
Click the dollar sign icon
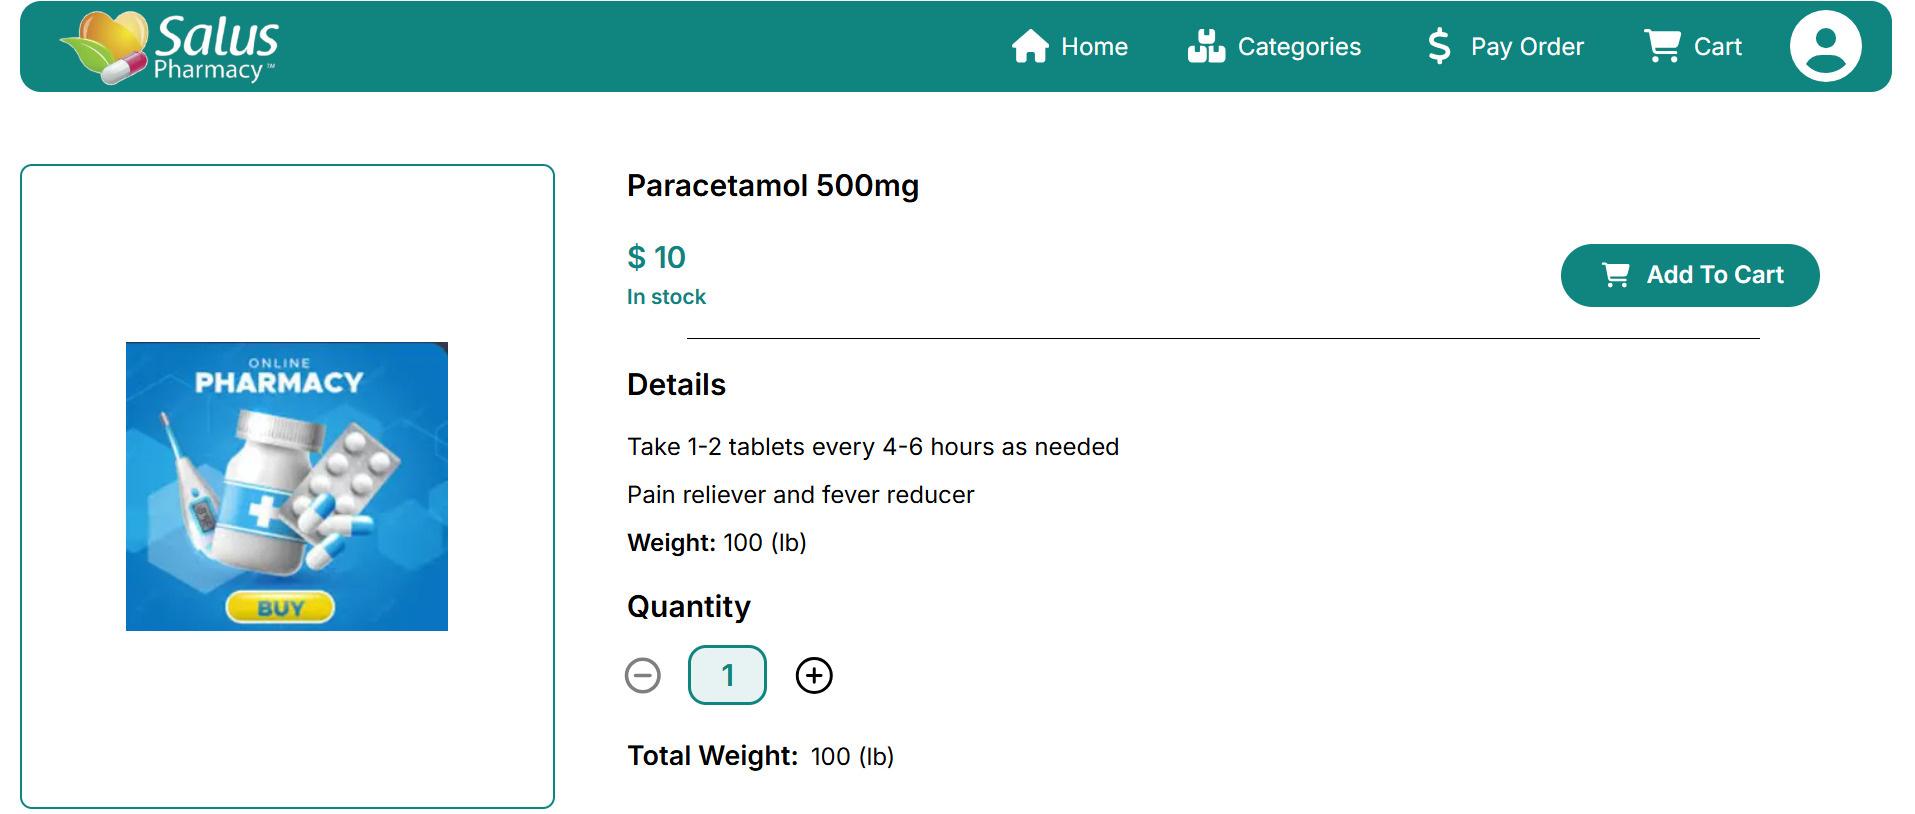pyautogui.click(x=1439, y=47)
